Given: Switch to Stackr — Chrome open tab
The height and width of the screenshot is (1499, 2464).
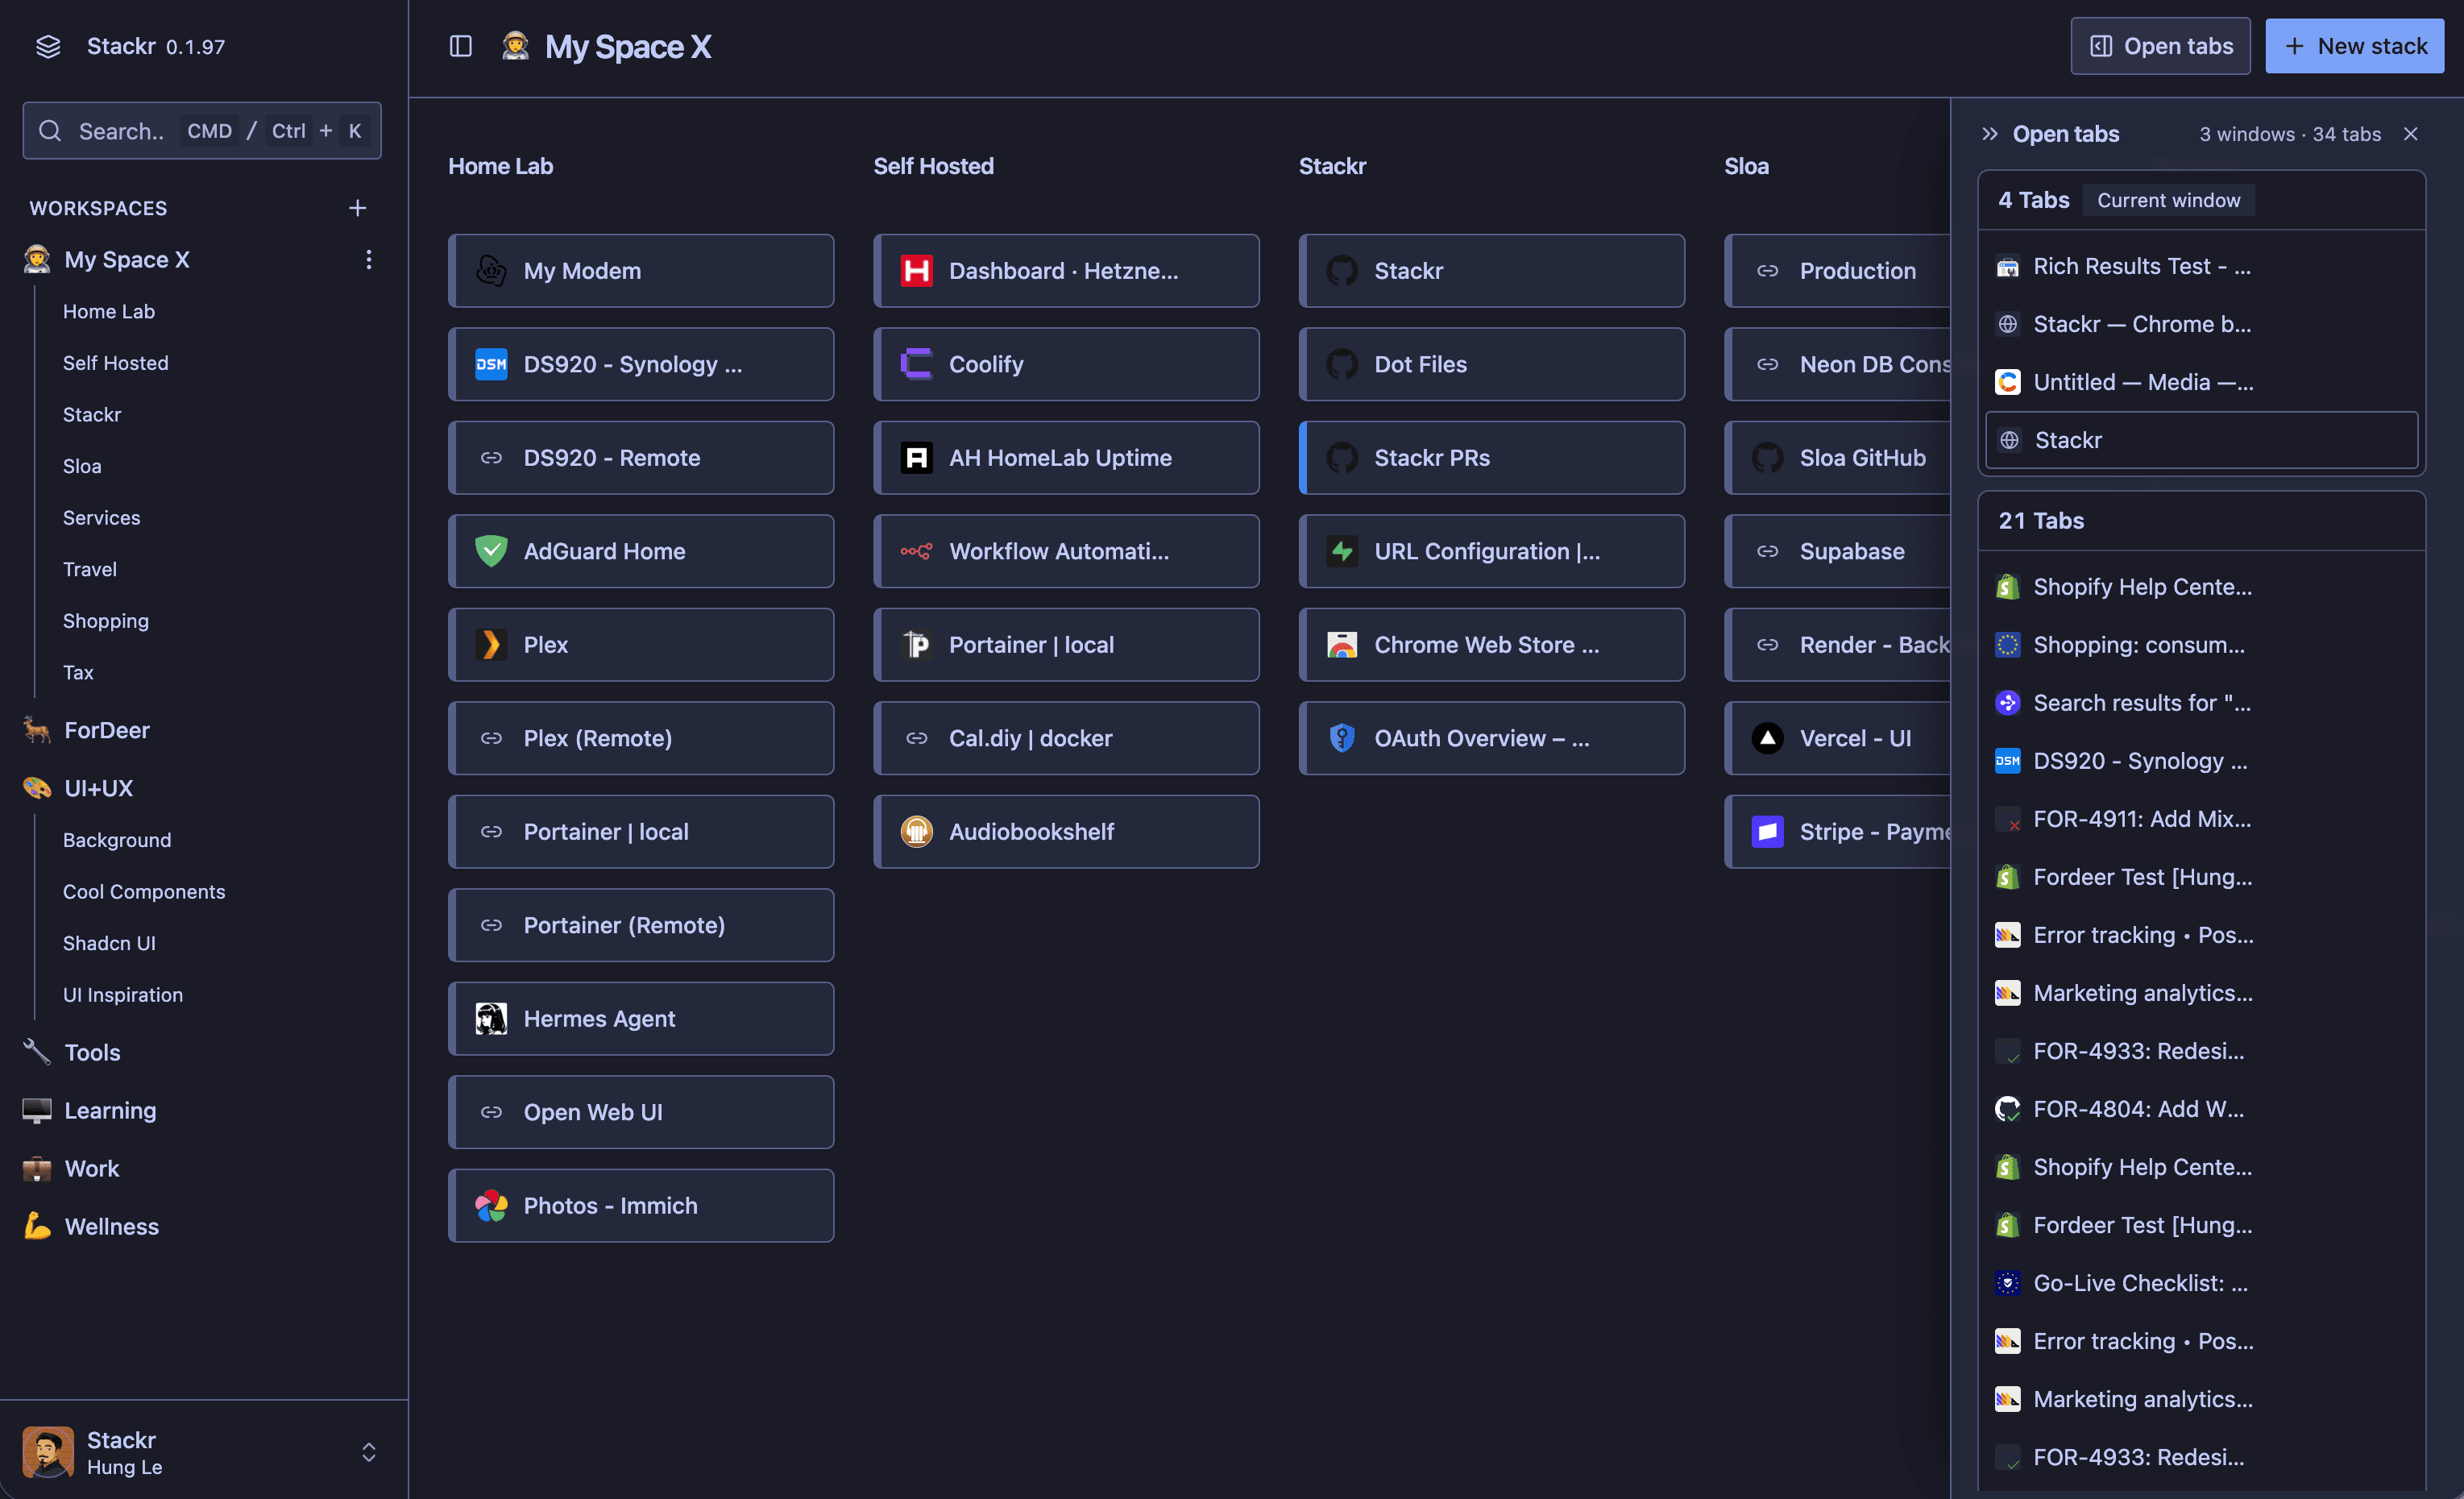Looking at the screenshot, I should [x=2201, y=324].
